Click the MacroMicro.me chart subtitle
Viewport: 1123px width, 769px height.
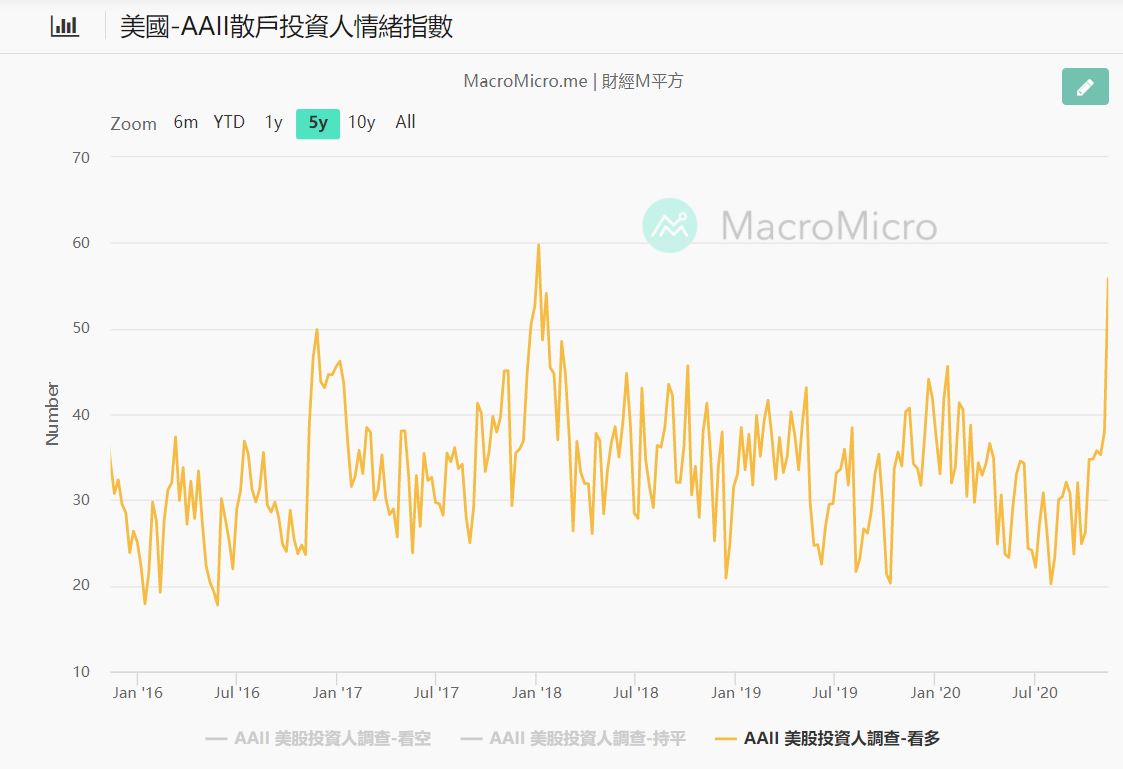(x=573, y=81)
